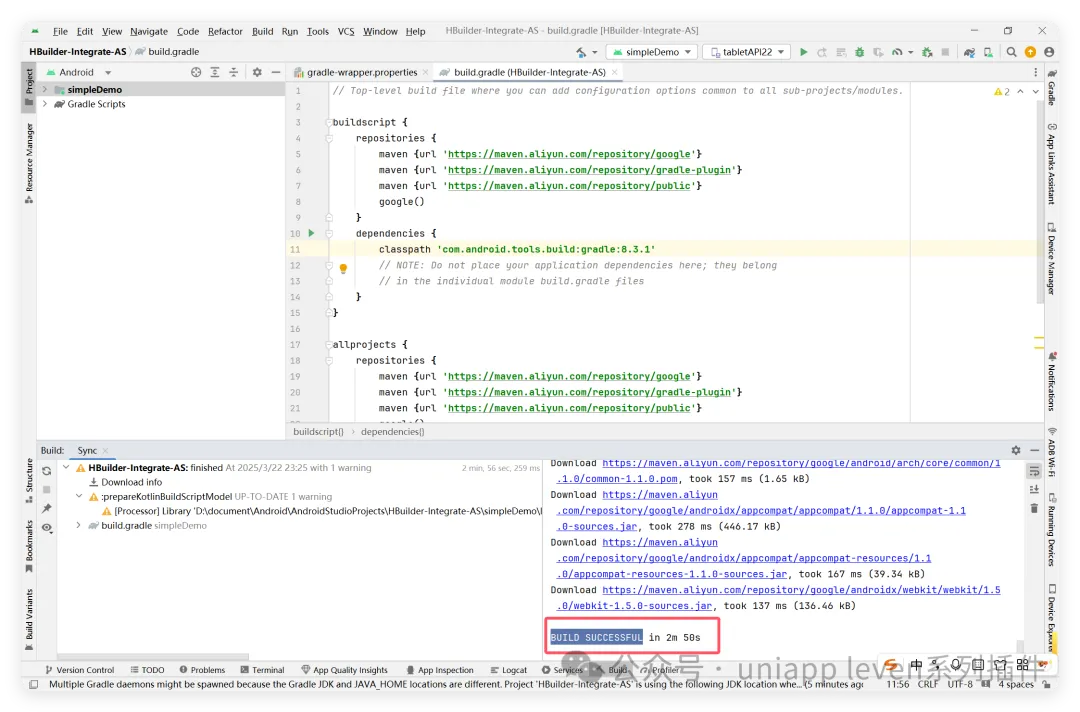Open the Gradle tool window from the right sidebar
Image resolution: width=1080 pixels, height=712 pixels.
pos(1052,86)
